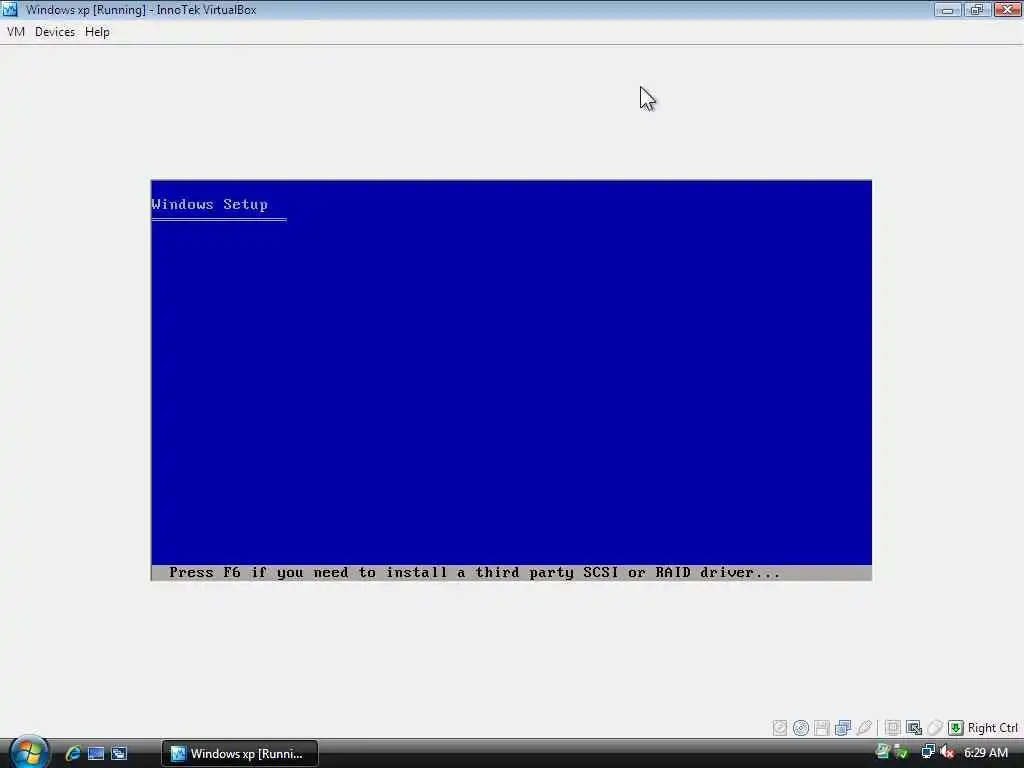Open the Help menu
1024x768 pixels.
coord(97,32)
